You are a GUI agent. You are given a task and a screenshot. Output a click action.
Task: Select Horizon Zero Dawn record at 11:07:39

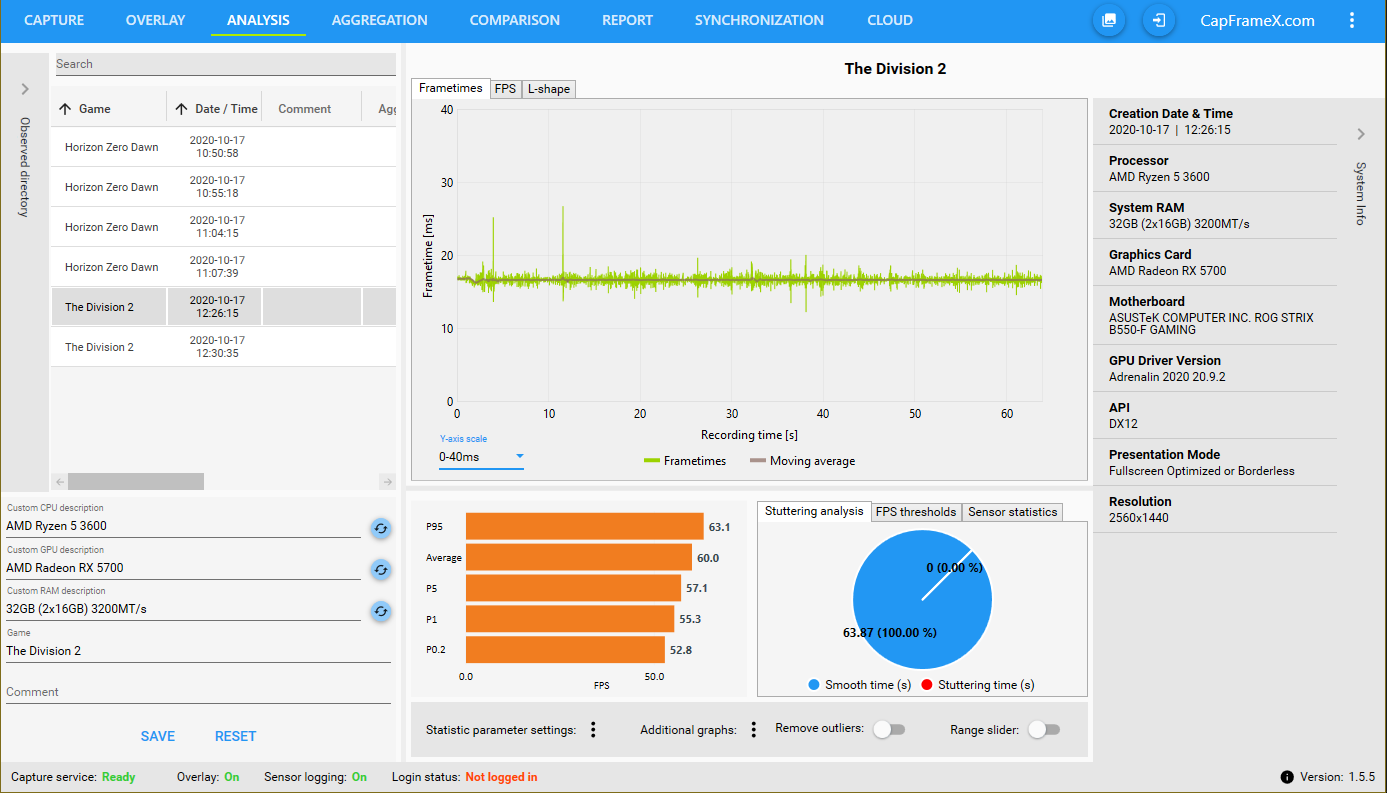pos(223,267)
